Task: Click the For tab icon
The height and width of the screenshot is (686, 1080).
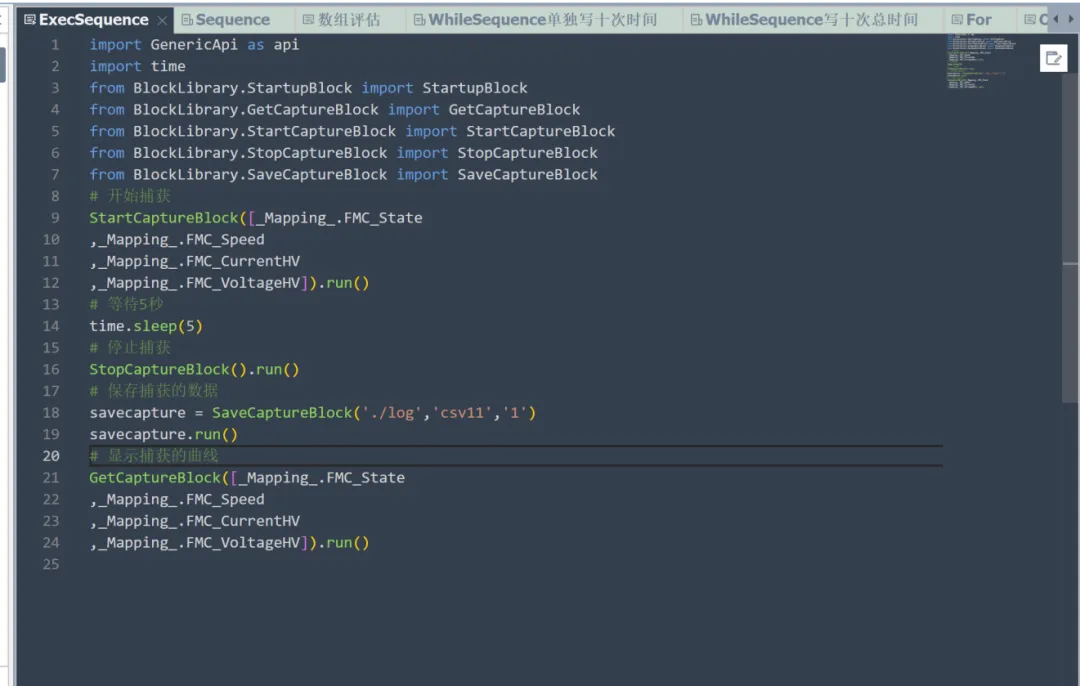Action: pyautogui.click(x=957, y=20)
